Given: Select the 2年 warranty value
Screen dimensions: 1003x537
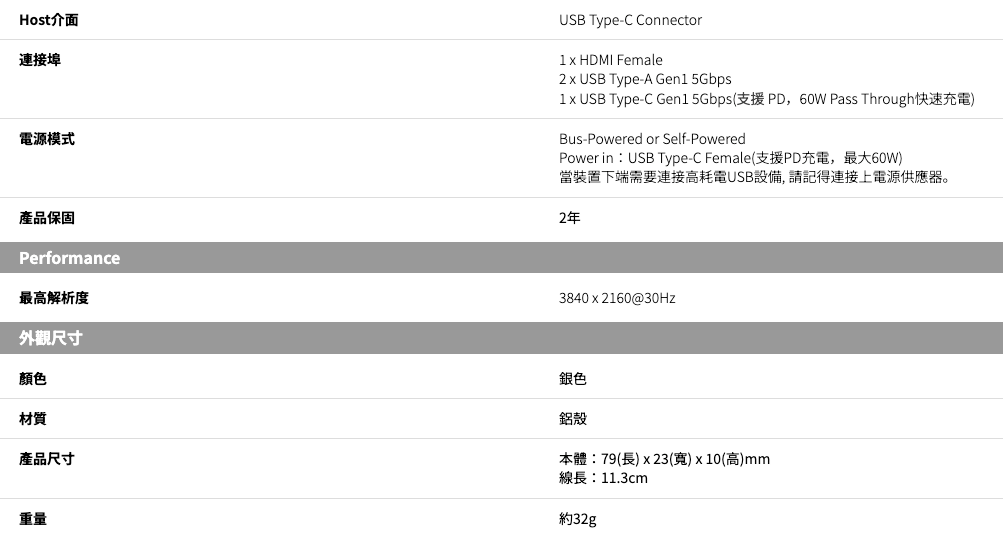Looking at the screenshot, I should (x=569, y=218).
